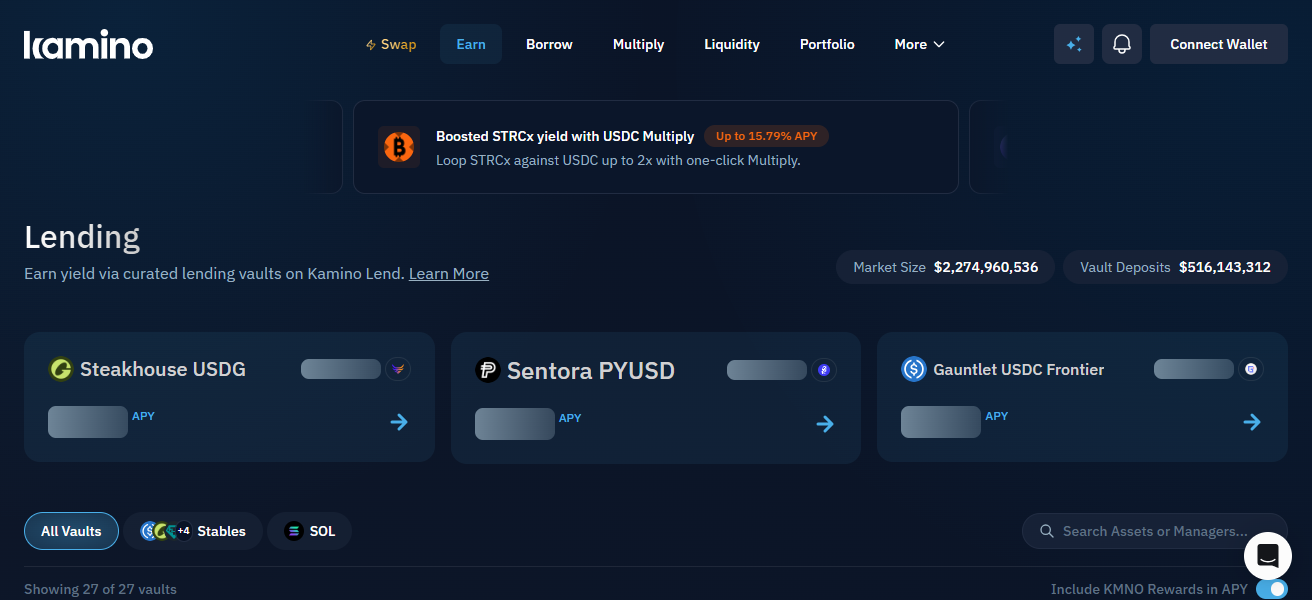Image resolution: width=1312 pixels, height=600 pixels.
Task: Click the Up to 15.79% APY badge
Action: (x=766, y=136)
